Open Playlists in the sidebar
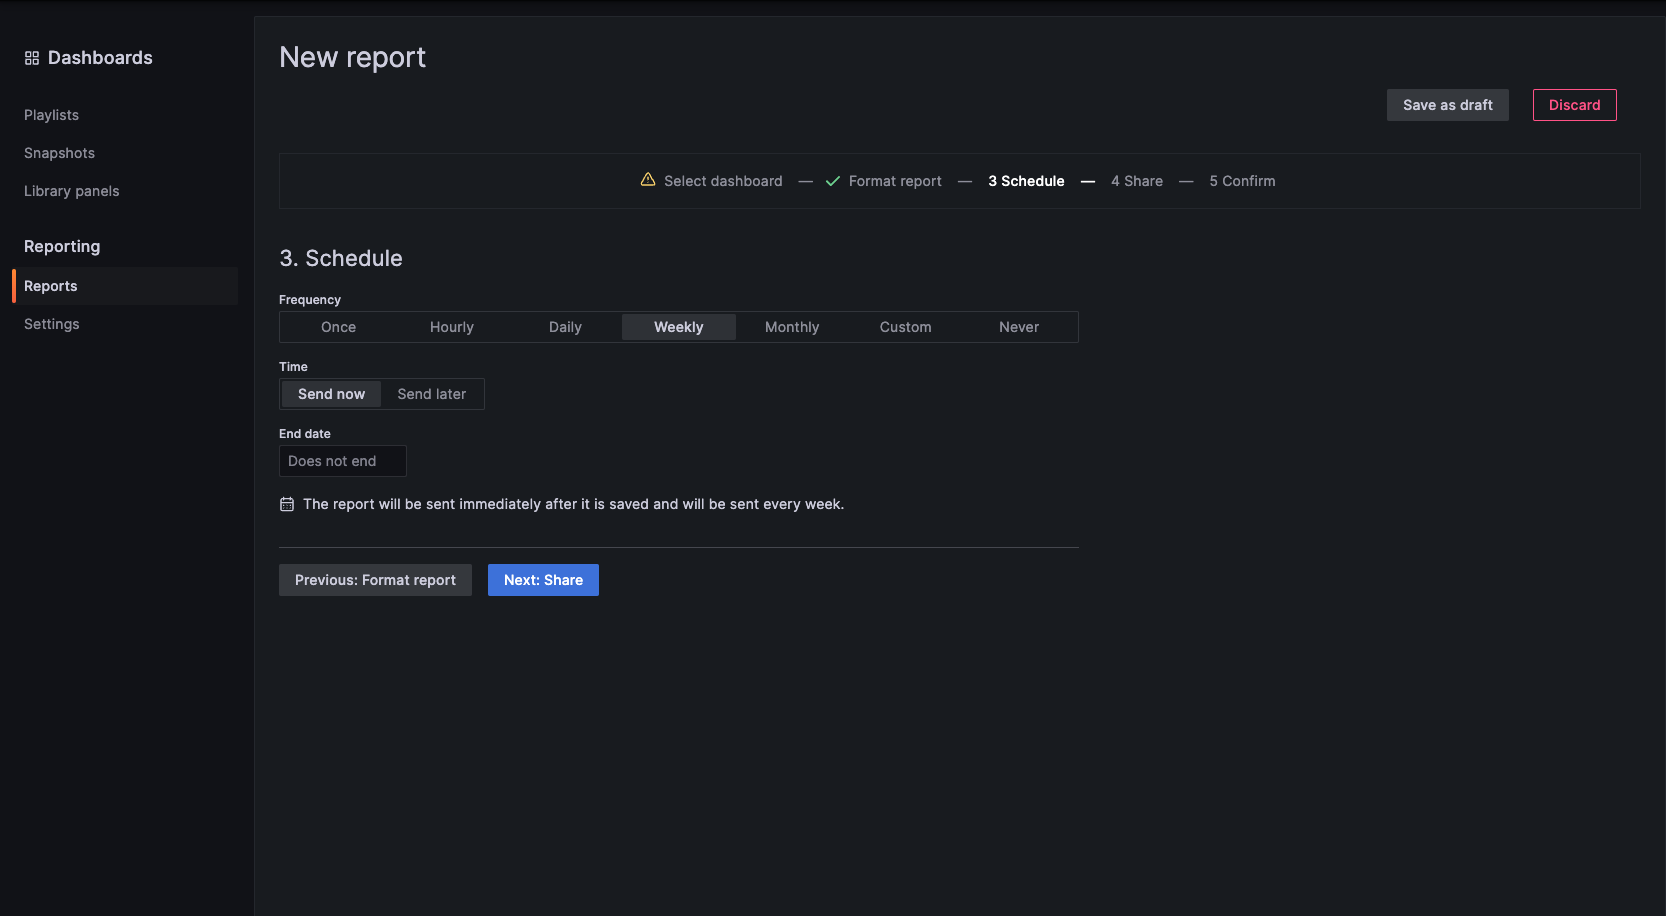1666x916 pixels. 51,115
